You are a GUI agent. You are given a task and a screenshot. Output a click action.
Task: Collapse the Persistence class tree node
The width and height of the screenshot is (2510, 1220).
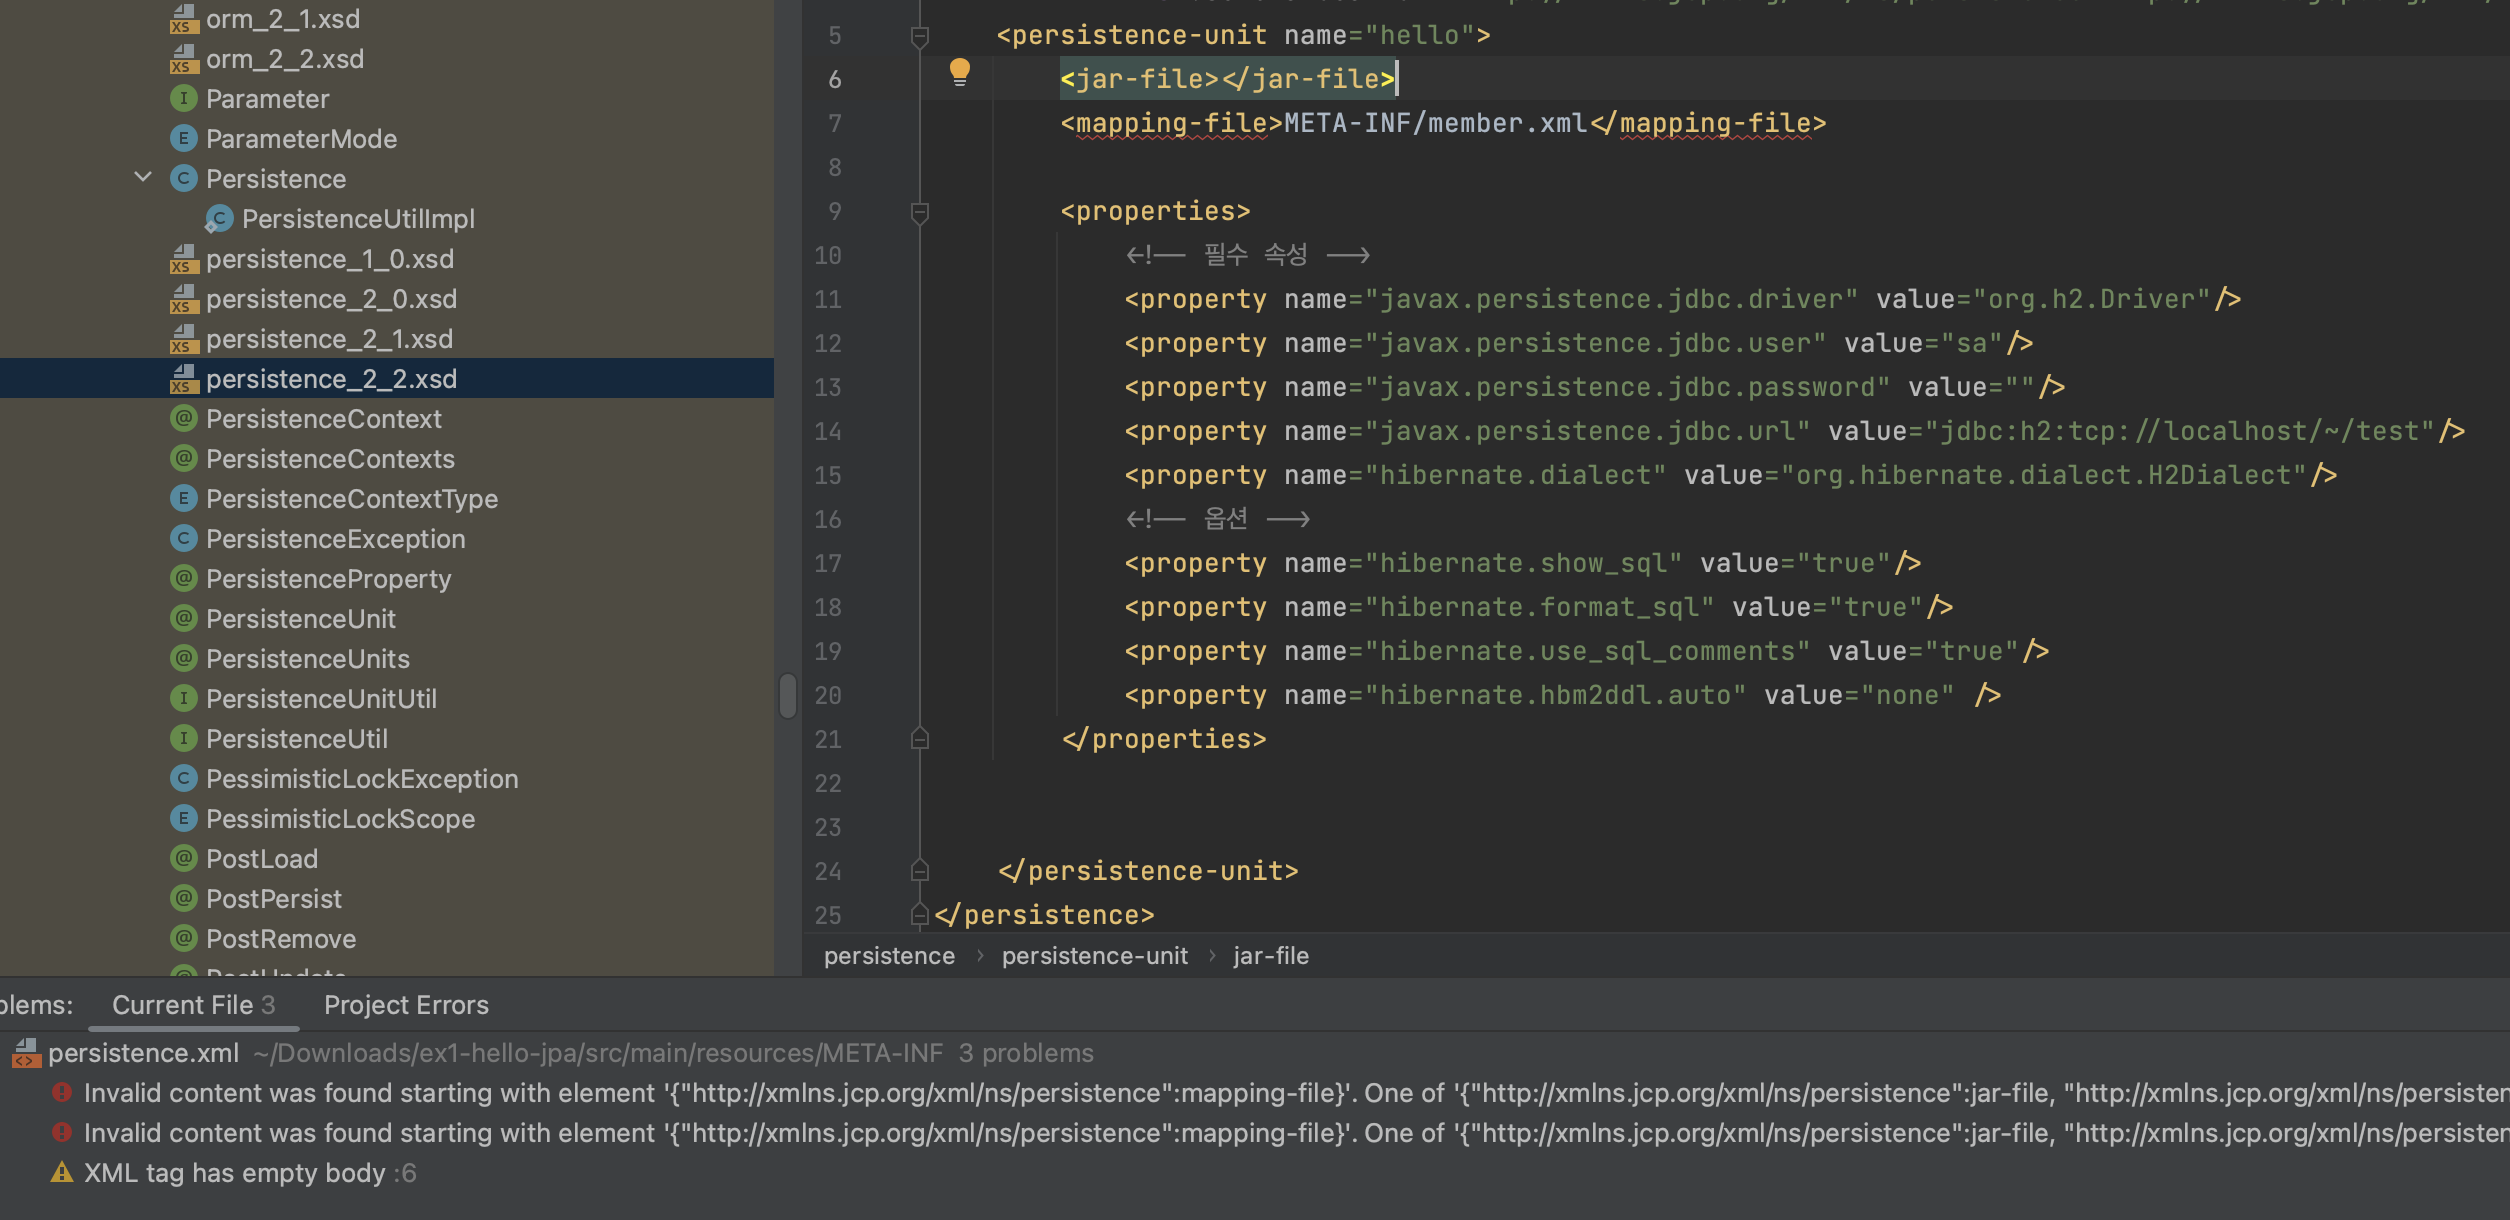(x=143, y=177)
